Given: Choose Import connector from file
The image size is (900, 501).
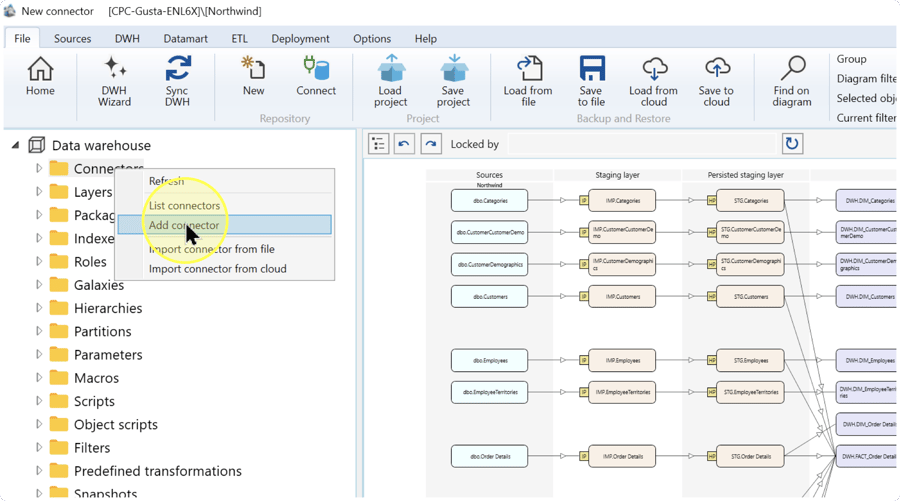Looking at the screenshot, I should coord(224,249).
